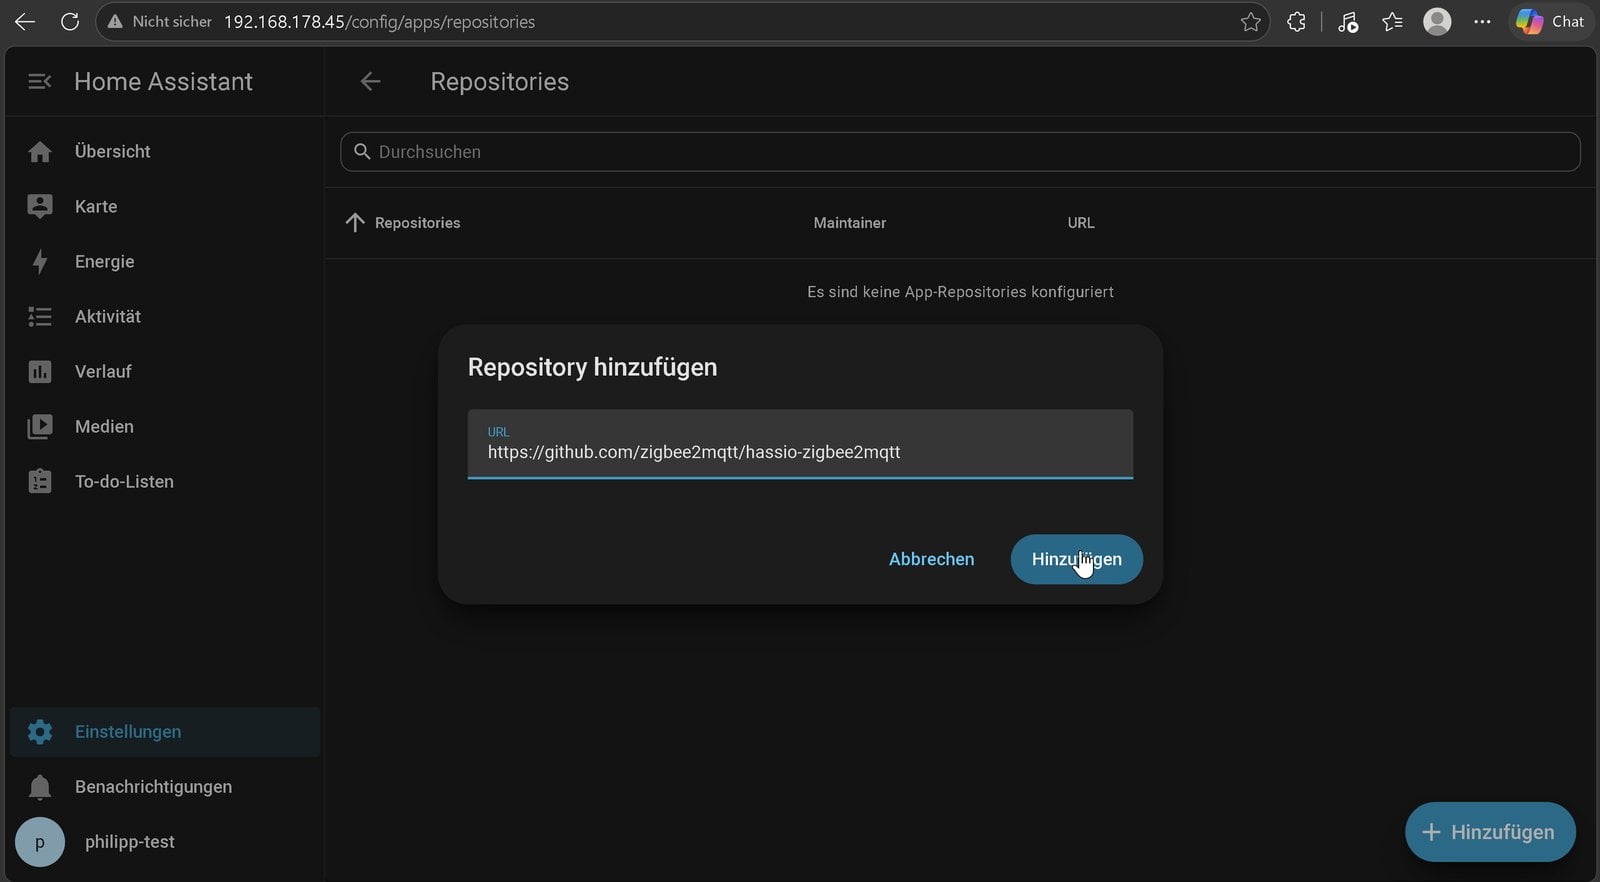Image resolution: width=1600 pixels, height=882 pixels.
Task: Click the repository URL input field
Action: [x=800, y=444]
